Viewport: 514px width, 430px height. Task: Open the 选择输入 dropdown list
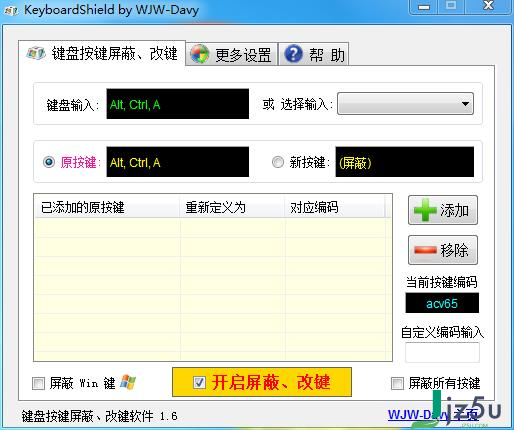click(405, 104)
